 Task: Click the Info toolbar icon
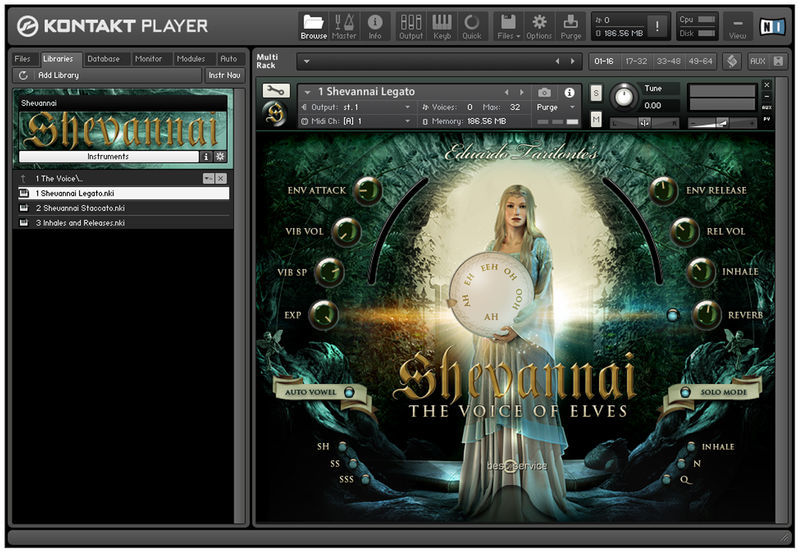[375, 27]
